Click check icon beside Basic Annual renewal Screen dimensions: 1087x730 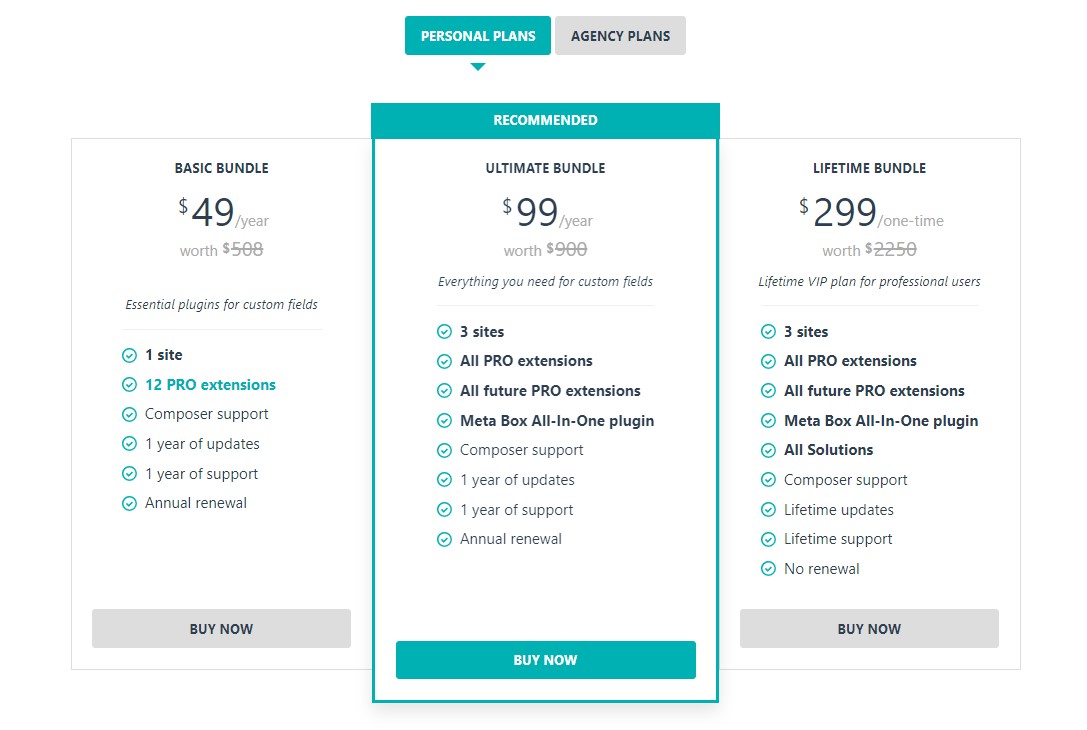pos(130,503)
